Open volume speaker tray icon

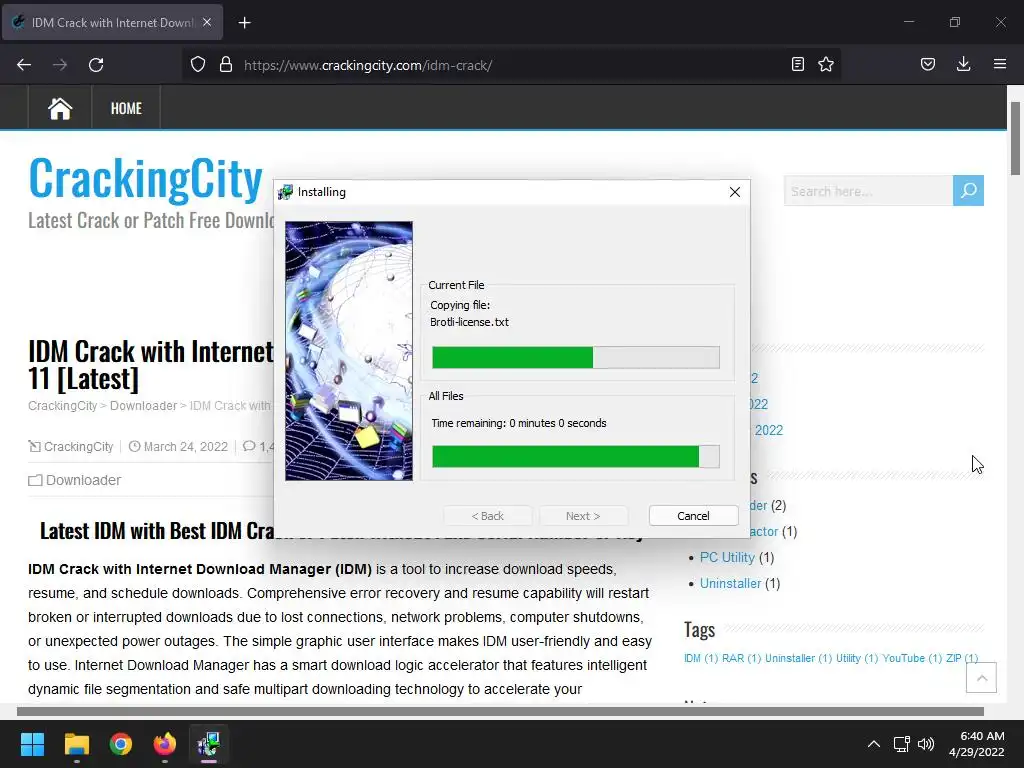click(x=926, y=744)
